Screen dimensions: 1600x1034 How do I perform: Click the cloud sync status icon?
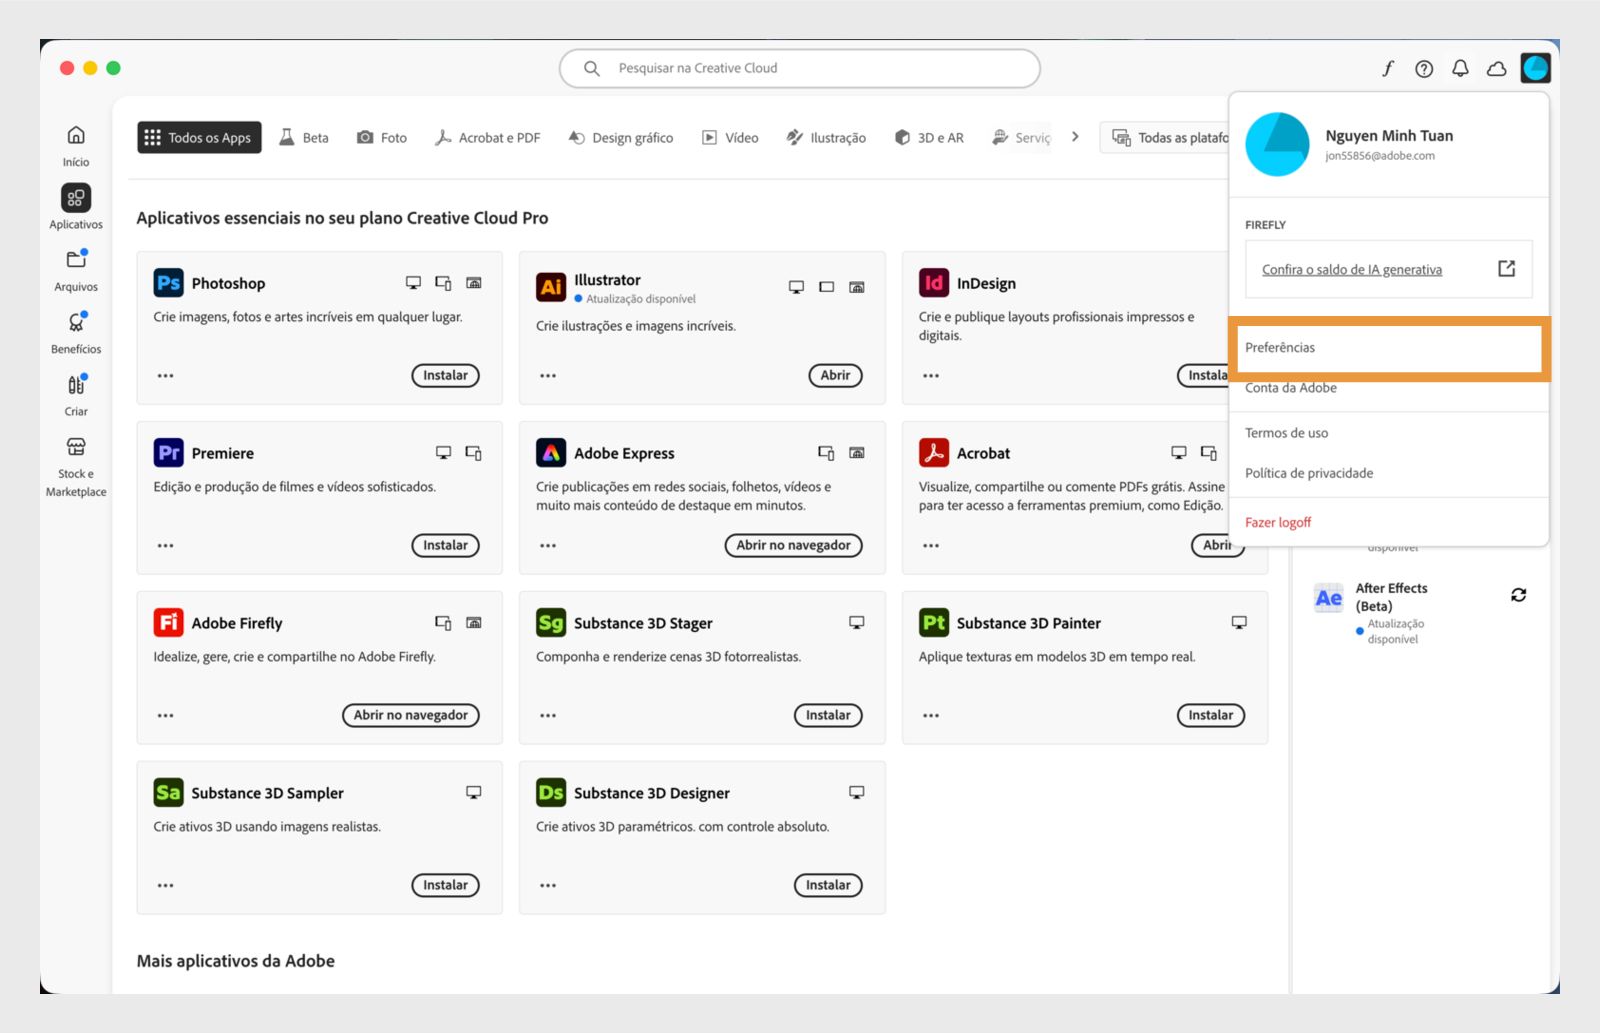tap(1497, 68)
